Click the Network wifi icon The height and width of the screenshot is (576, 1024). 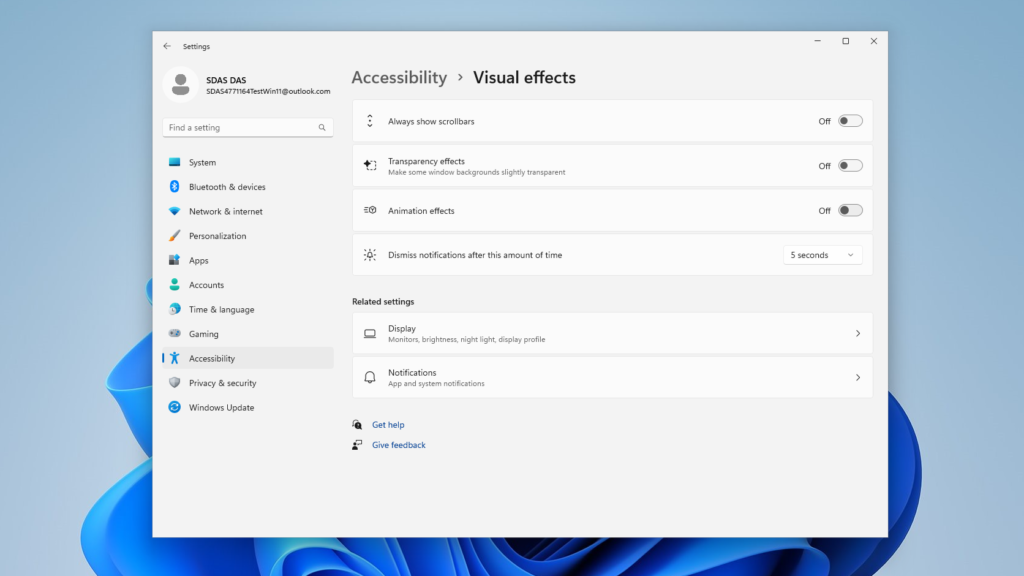(174, 212)
